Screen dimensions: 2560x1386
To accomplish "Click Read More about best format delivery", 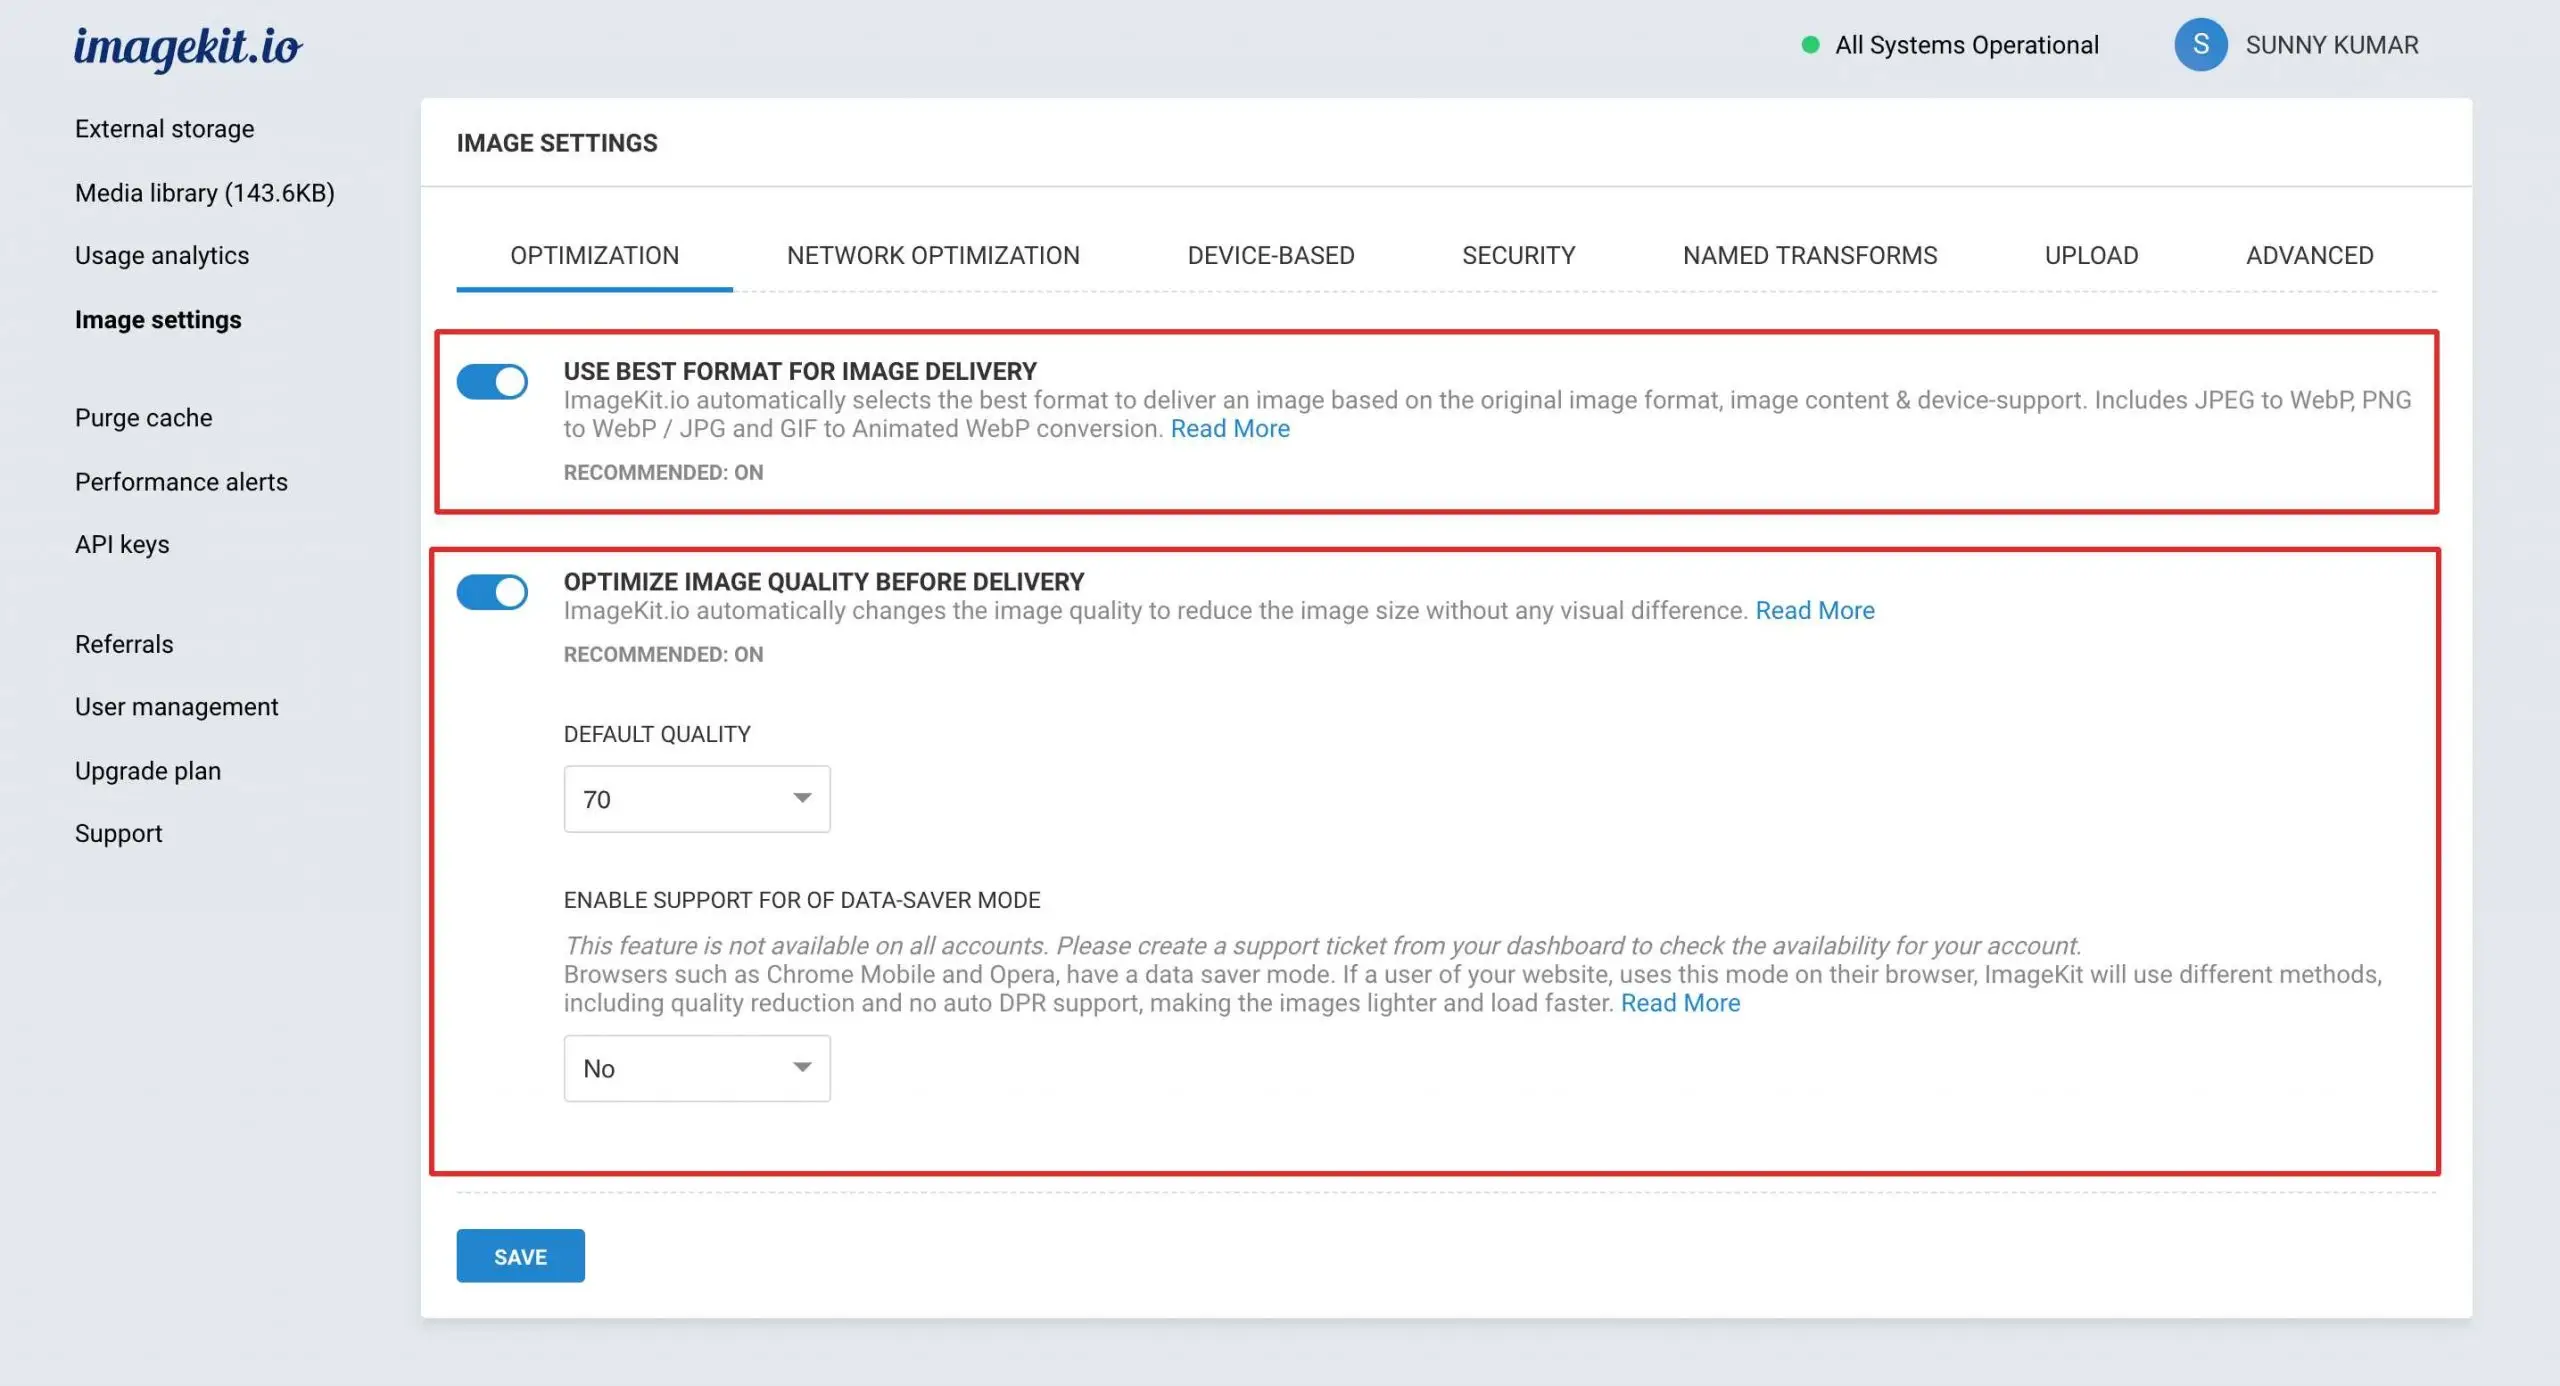I will point(1229,428).
